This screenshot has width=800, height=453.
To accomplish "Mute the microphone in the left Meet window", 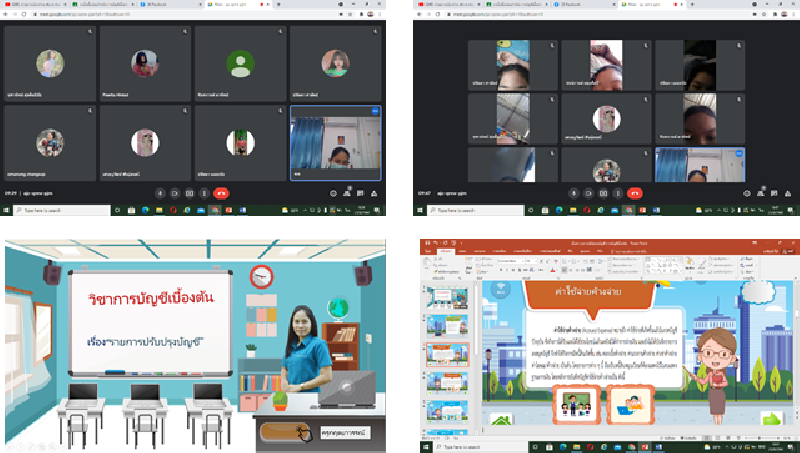I will click(159, 193).
